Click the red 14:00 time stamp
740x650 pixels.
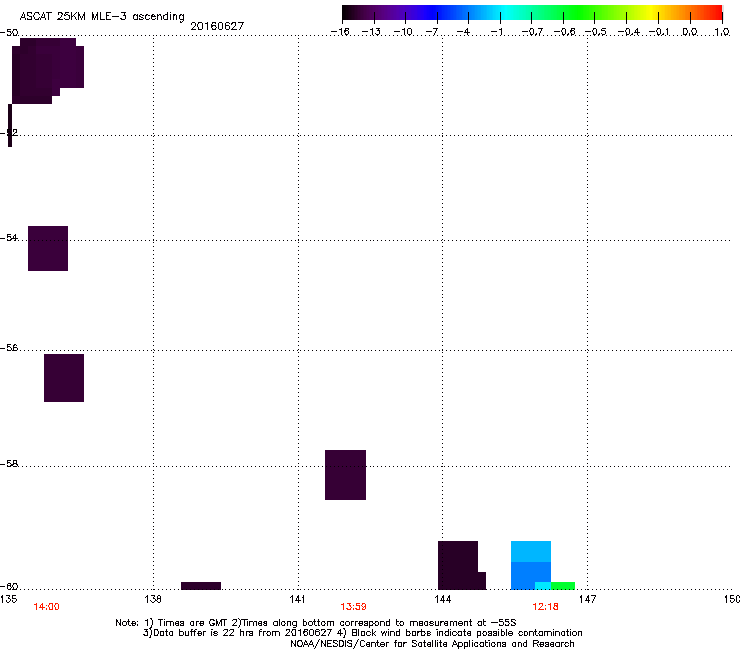tap(46, 607)
